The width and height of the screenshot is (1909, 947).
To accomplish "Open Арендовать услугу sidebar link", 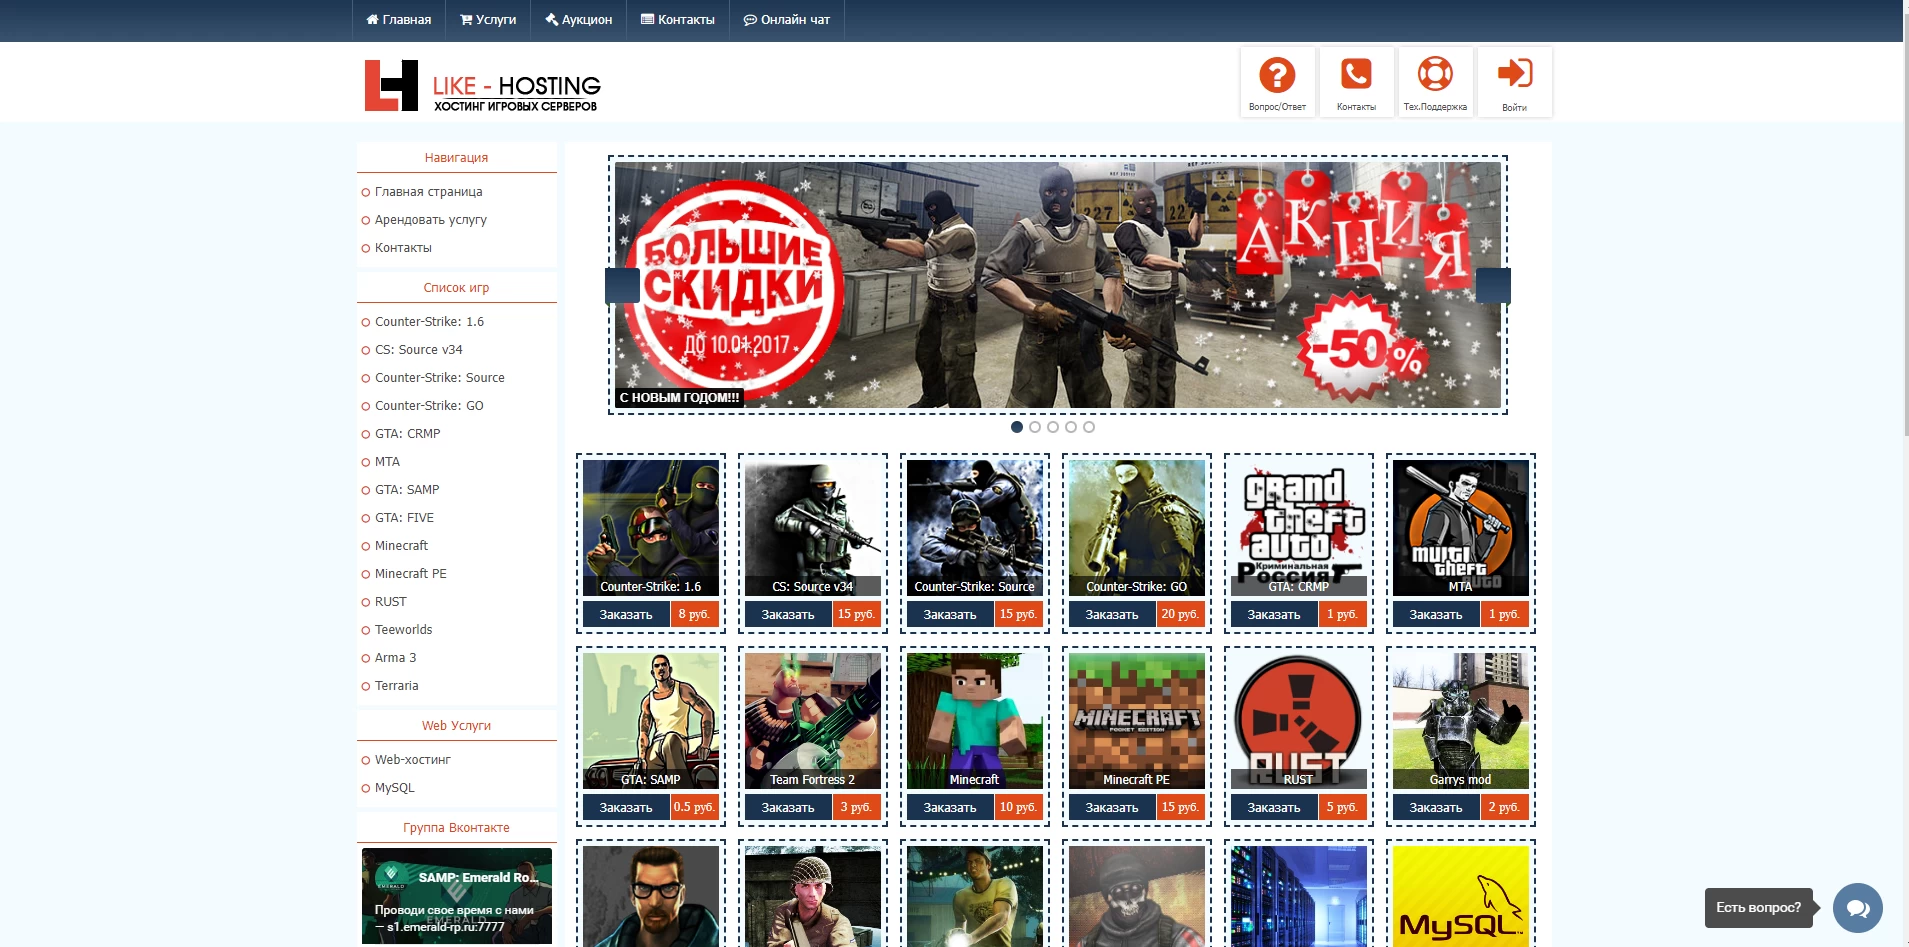I will coord(430,220).
